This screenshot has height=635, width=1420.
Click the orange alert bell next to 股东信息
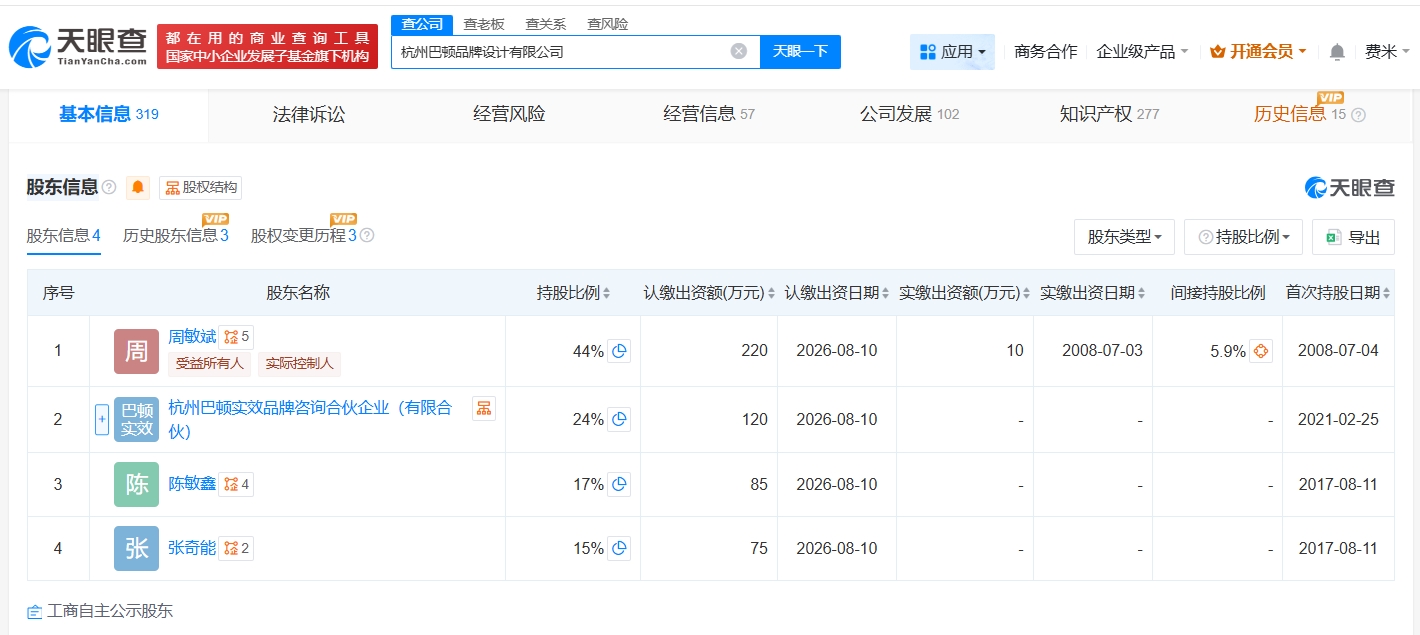[x=138, y=187]
